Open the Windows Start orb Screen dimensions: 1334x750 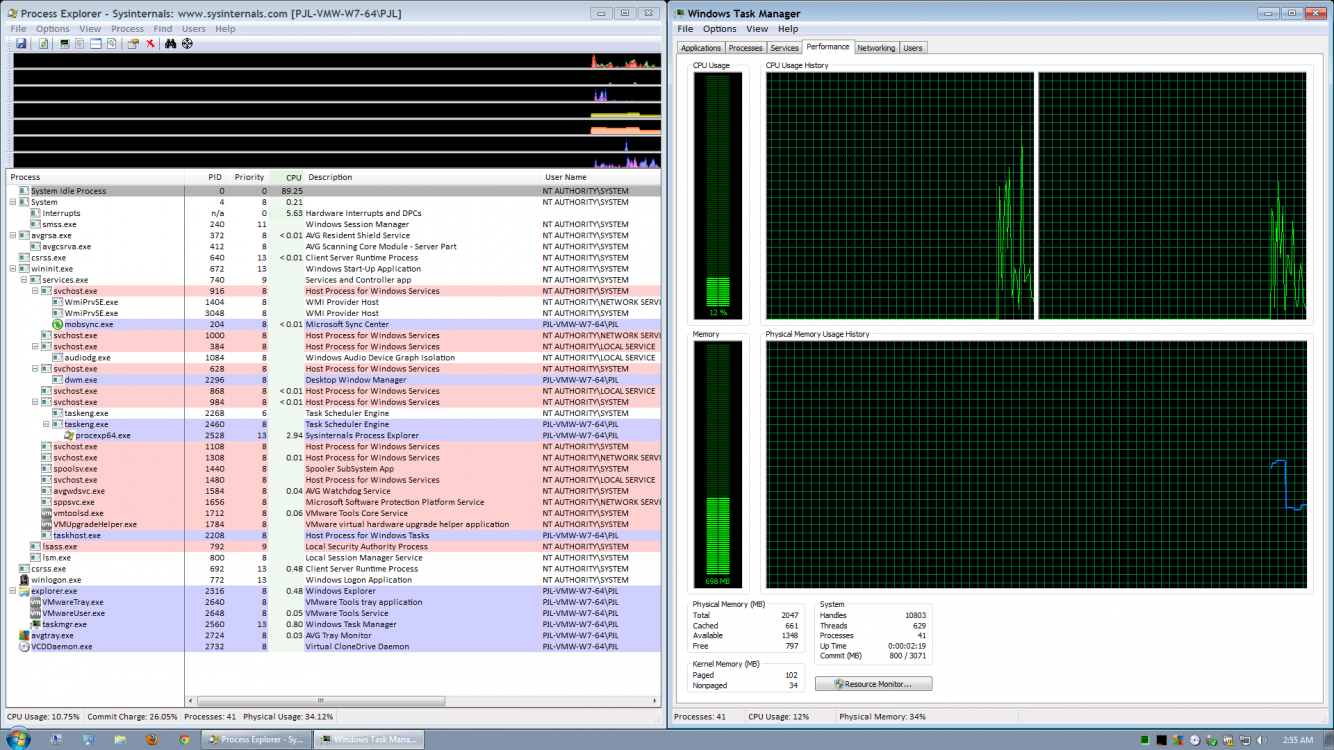(x=19, y=739)
